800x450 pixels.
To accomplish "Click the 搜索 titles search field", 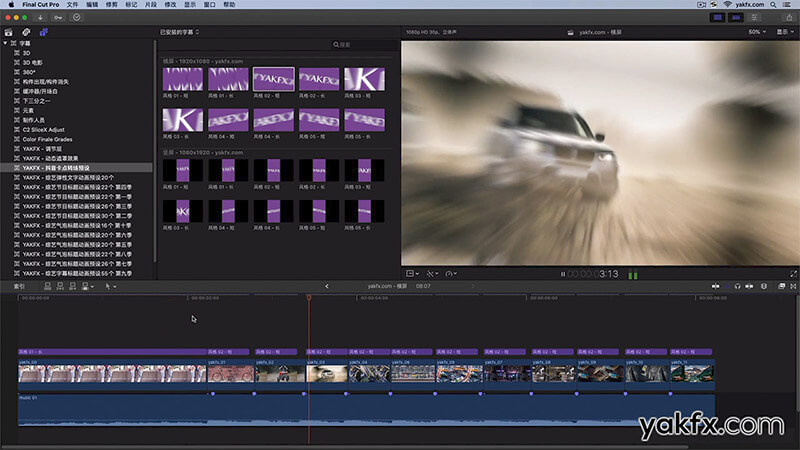I will (x=364, y=45).
